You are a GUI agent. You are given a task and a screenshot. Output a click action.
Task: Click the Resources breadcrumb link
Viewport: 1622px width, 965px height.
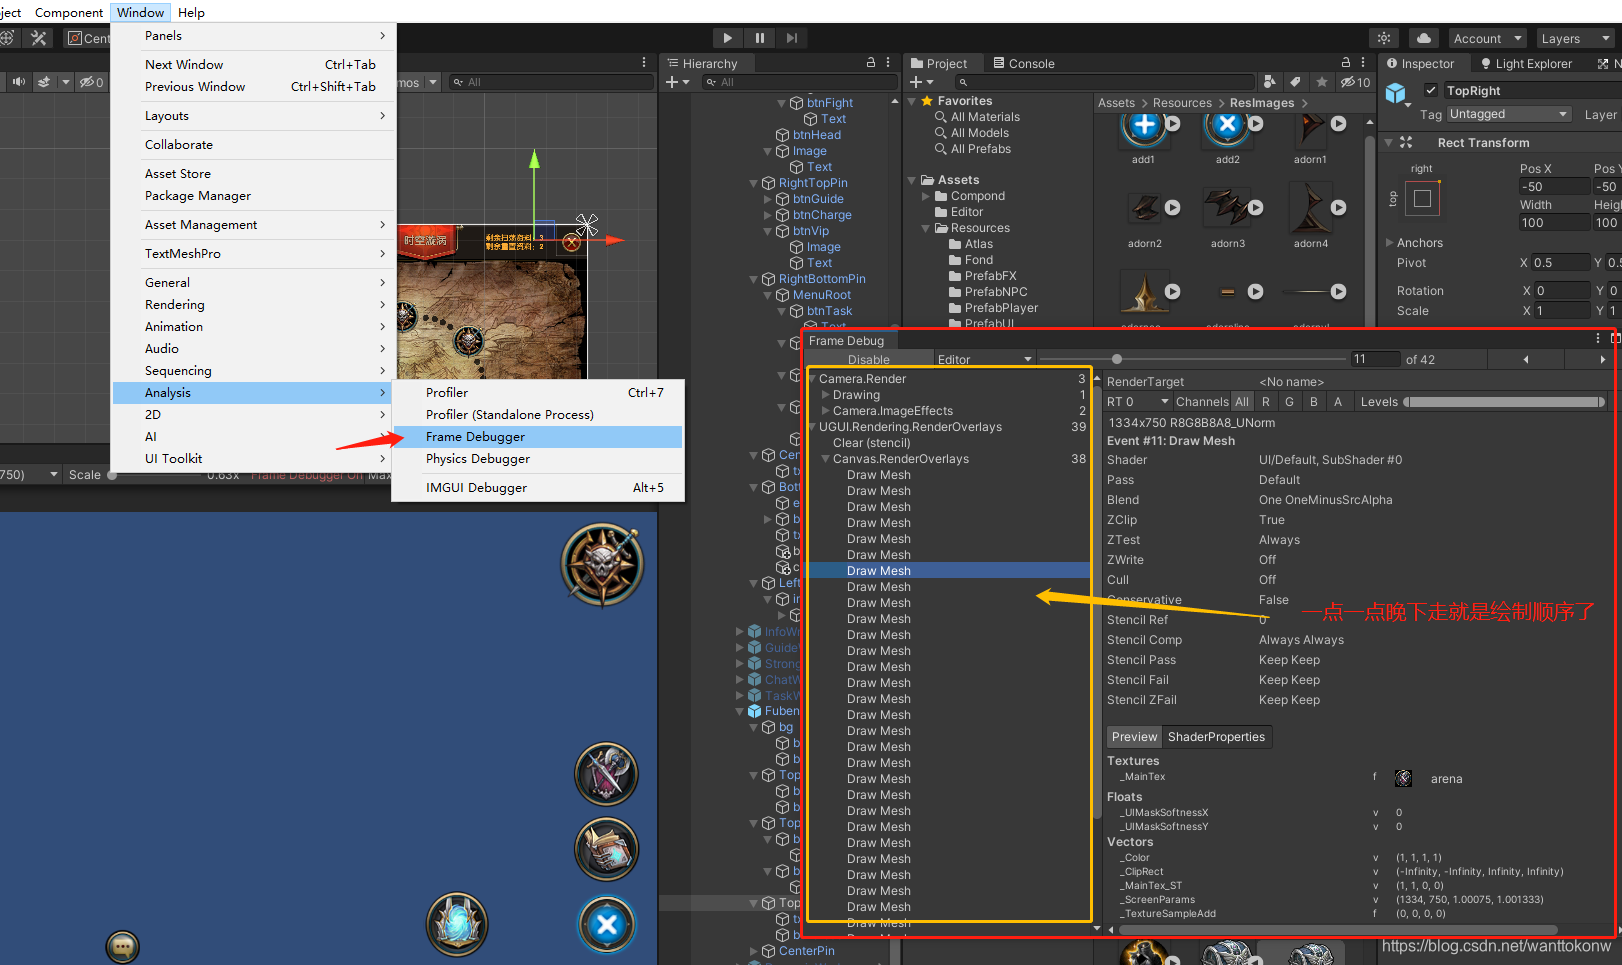[1182, 103]
